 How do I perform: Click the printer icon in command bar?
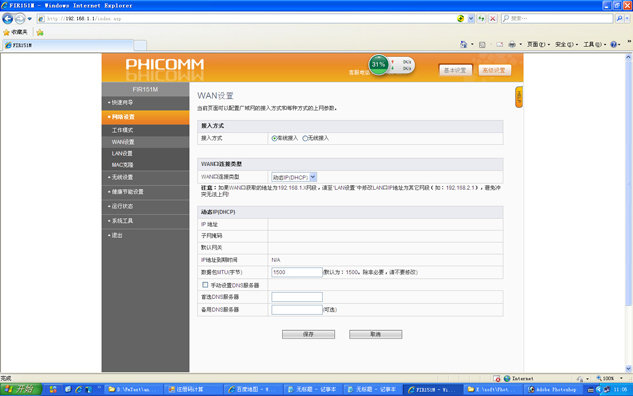(x=512, y=44)
